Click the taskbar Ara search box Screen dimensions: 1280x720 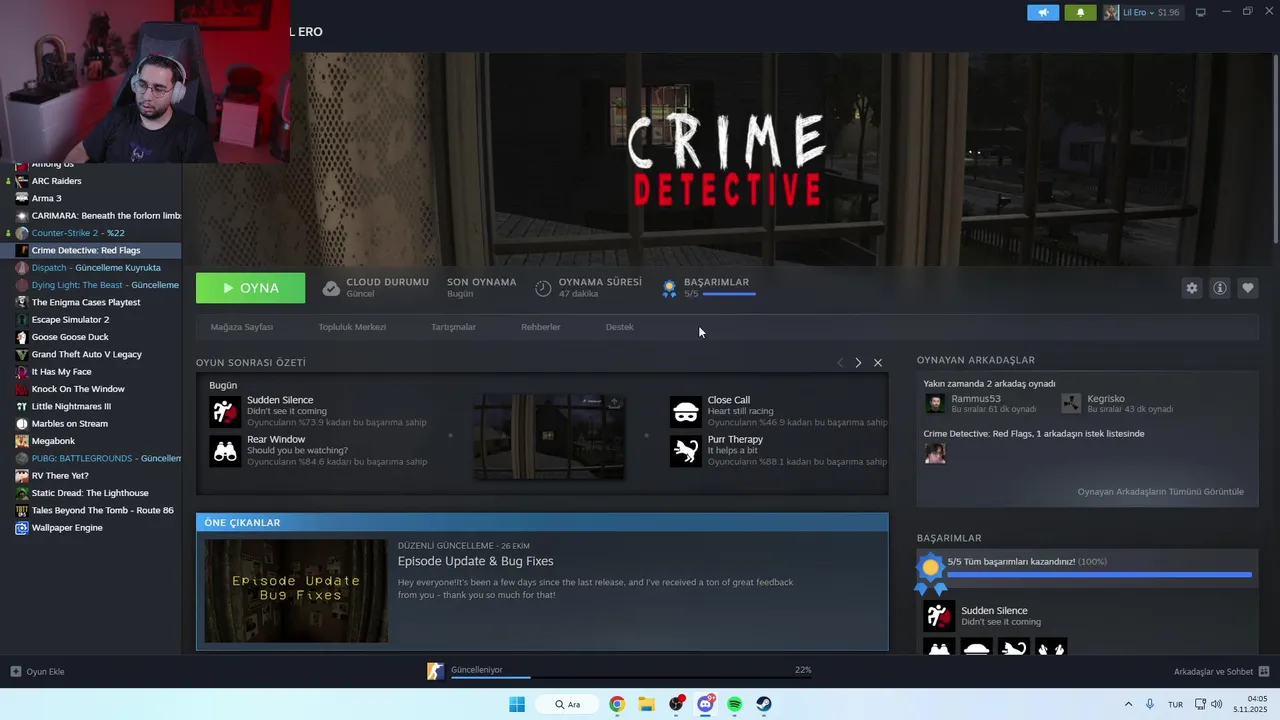(565, 704)
